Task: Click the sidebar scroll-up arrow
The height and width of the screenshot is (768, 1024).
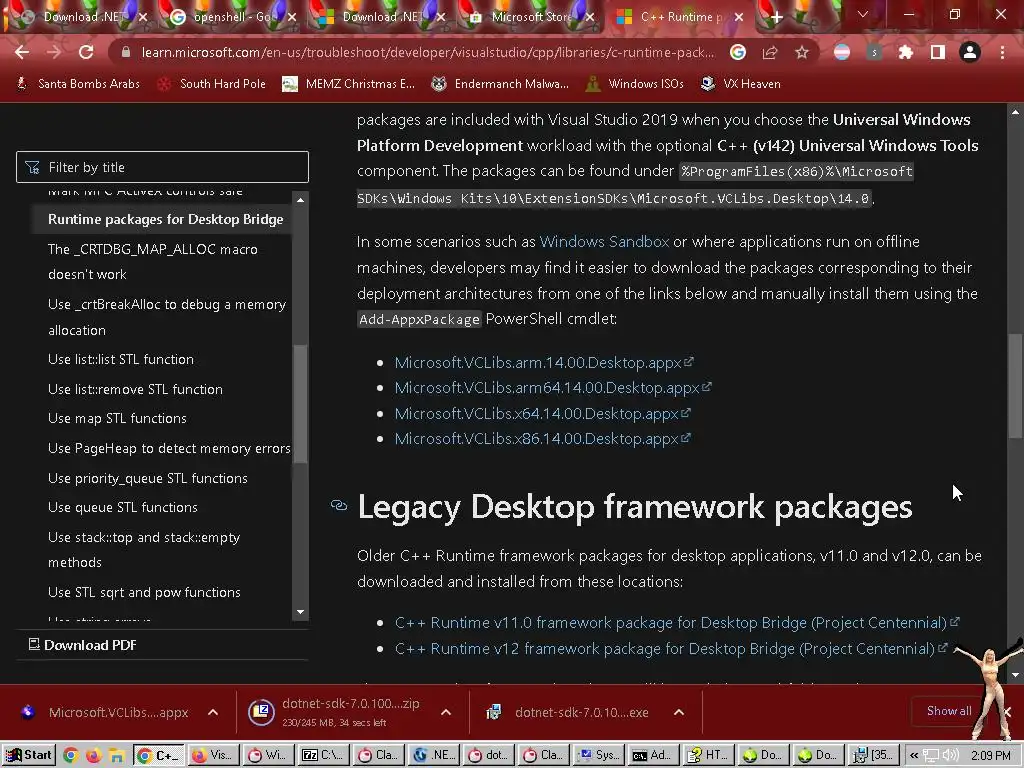Action: coord(300,200)
